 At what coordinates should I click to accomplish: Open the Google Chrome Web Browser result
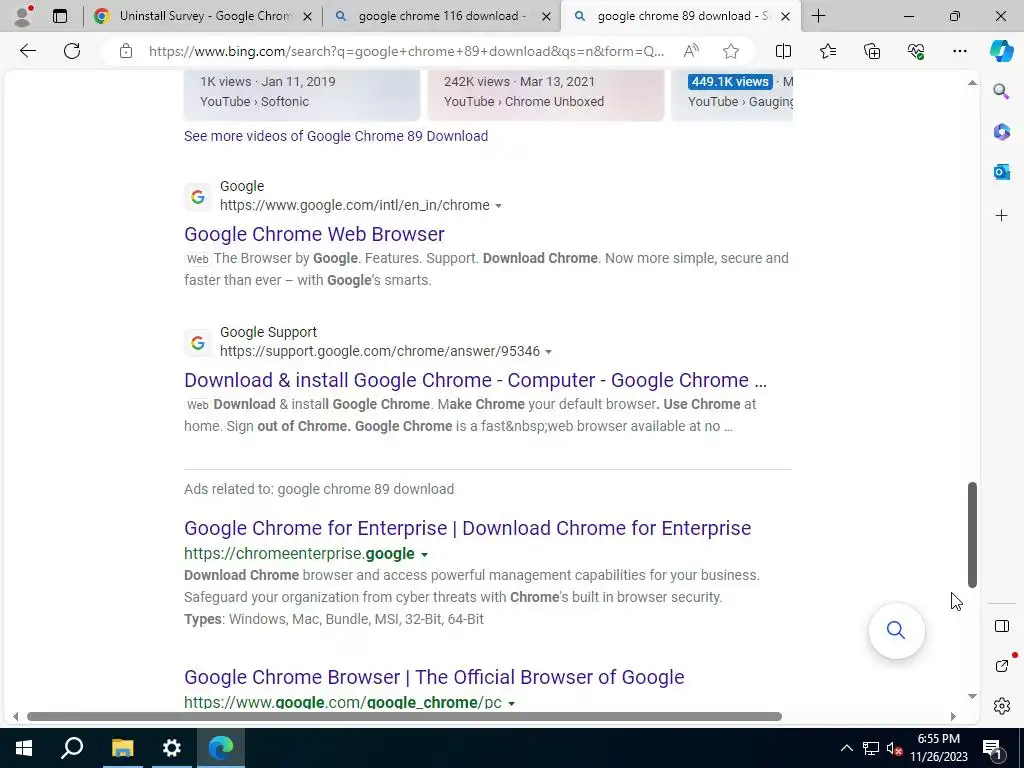click(314, 234)
